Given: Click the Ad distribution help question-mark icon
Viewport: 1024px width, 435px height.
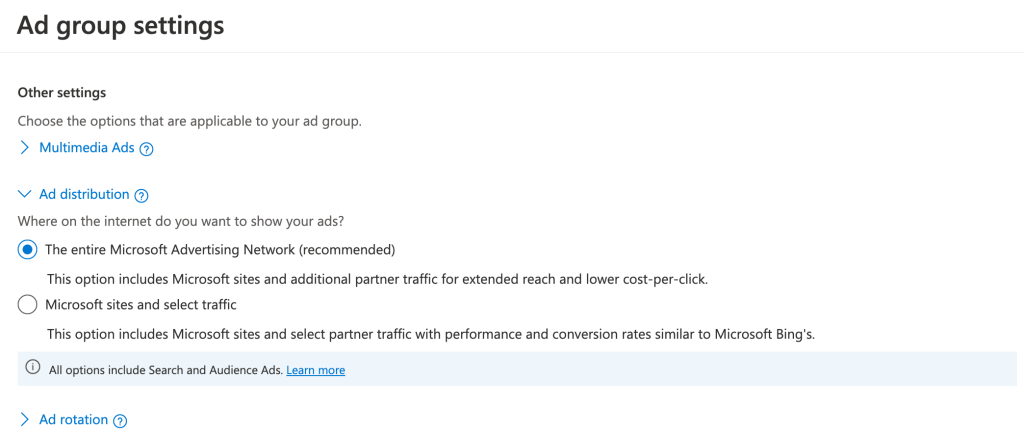Looking at the screenshot, I should [141, 195].
